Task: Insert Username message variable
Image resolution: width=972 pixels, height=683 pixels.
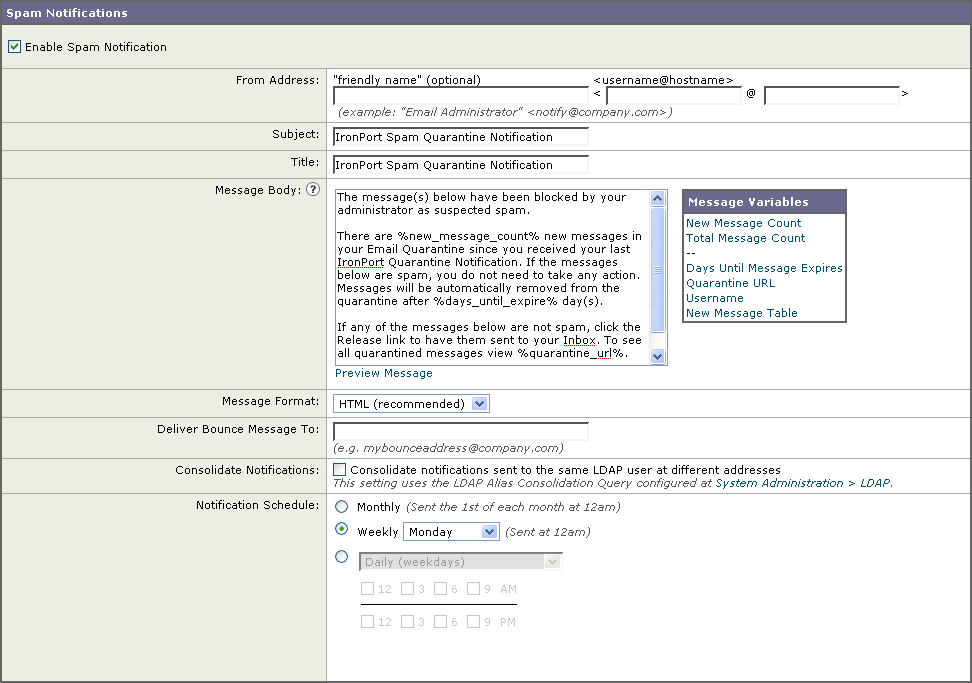Action: (x=715, y=298)
